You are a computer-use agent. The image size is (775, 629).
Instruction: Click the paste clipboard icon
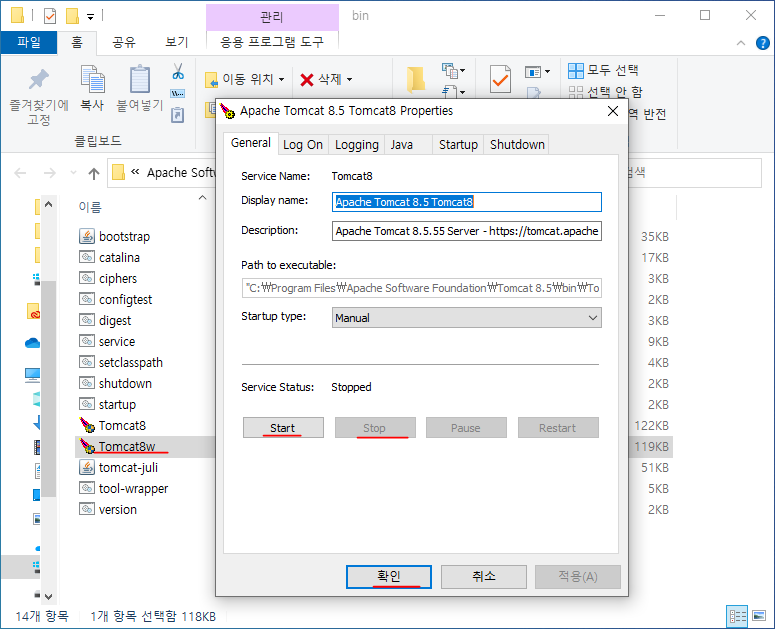(x=140, y=79)
